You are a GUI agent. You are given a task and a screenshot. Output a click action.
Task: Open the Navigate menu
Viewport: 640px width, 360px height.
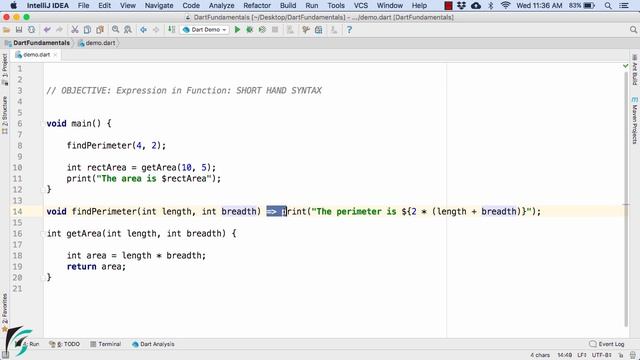(x=159, y=5)
